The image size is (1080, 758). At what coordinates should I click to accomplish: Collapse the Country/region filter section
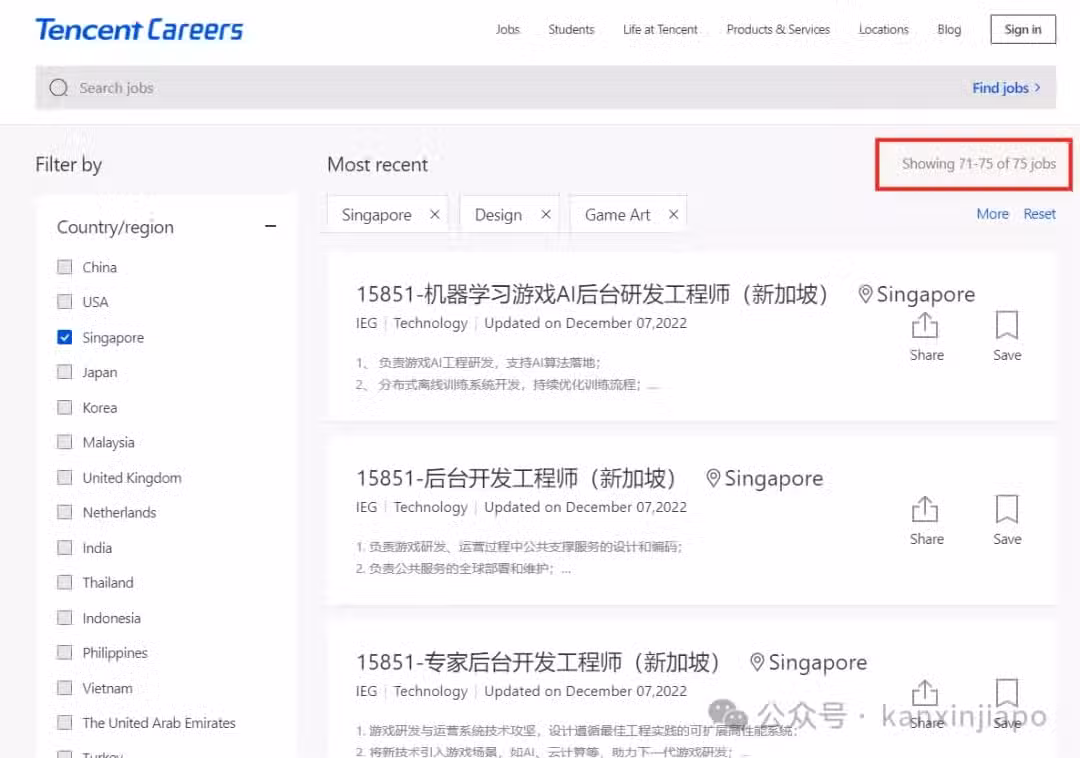[x=271, y=227]
